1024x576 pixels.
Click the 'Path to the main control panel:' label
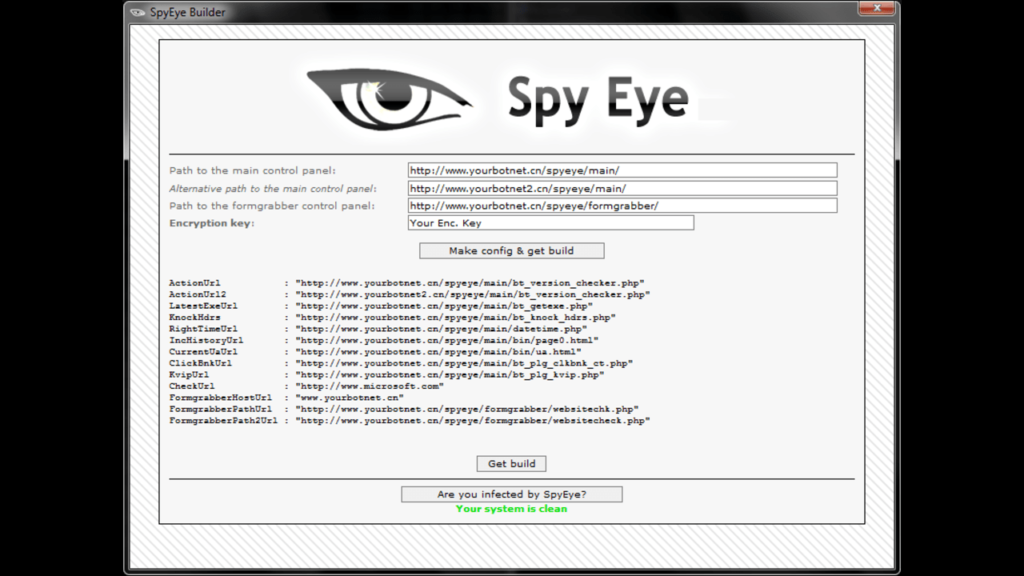point(252,170)
